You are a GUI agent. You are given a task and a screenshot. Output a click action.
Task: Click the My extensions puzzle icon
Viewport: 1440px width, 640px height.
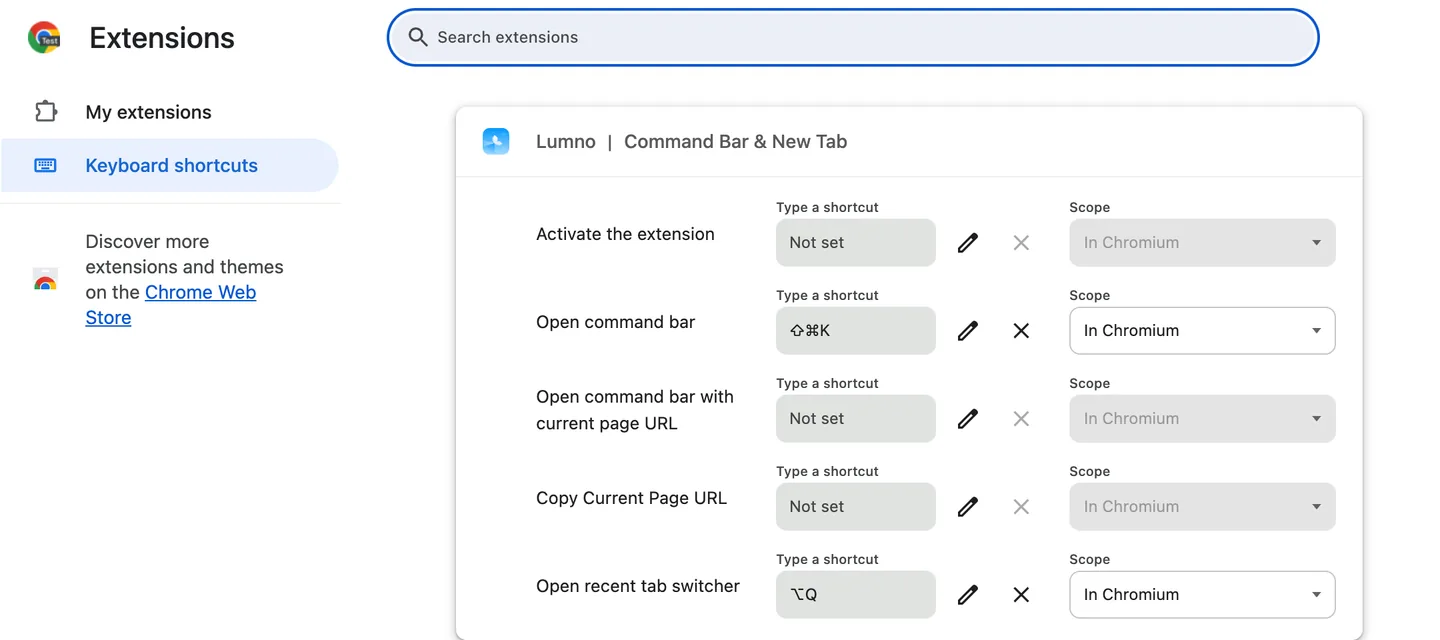tap(45, 111)
